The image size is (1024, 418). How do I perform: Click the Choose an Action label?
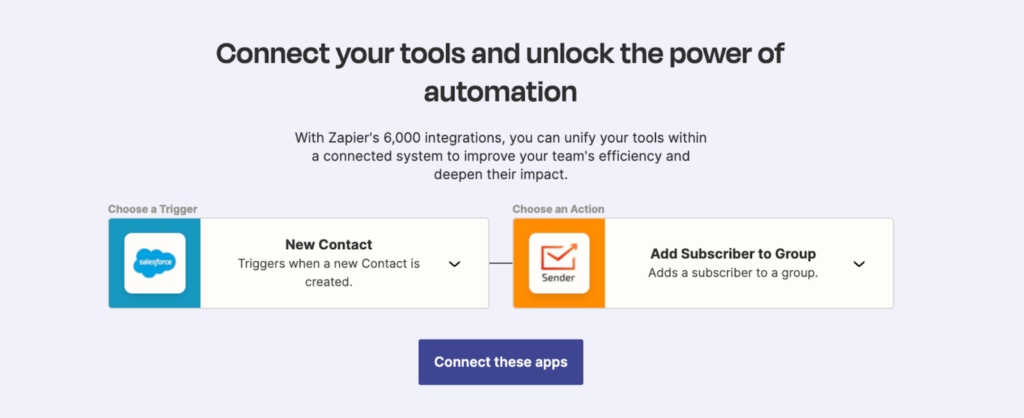click(x=558, y=210)
